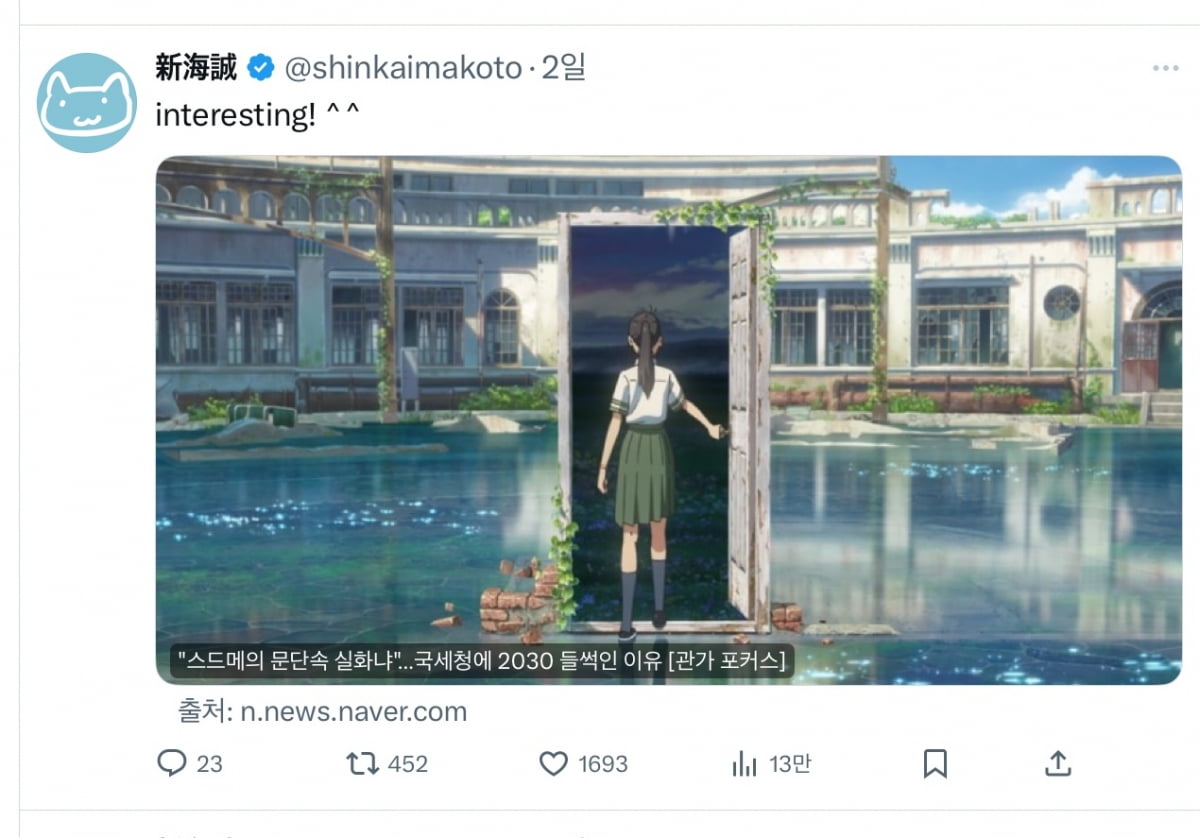Bookmark this tweet with the bookmark icon
The image size is (1200, 838).
click(935, 764)
